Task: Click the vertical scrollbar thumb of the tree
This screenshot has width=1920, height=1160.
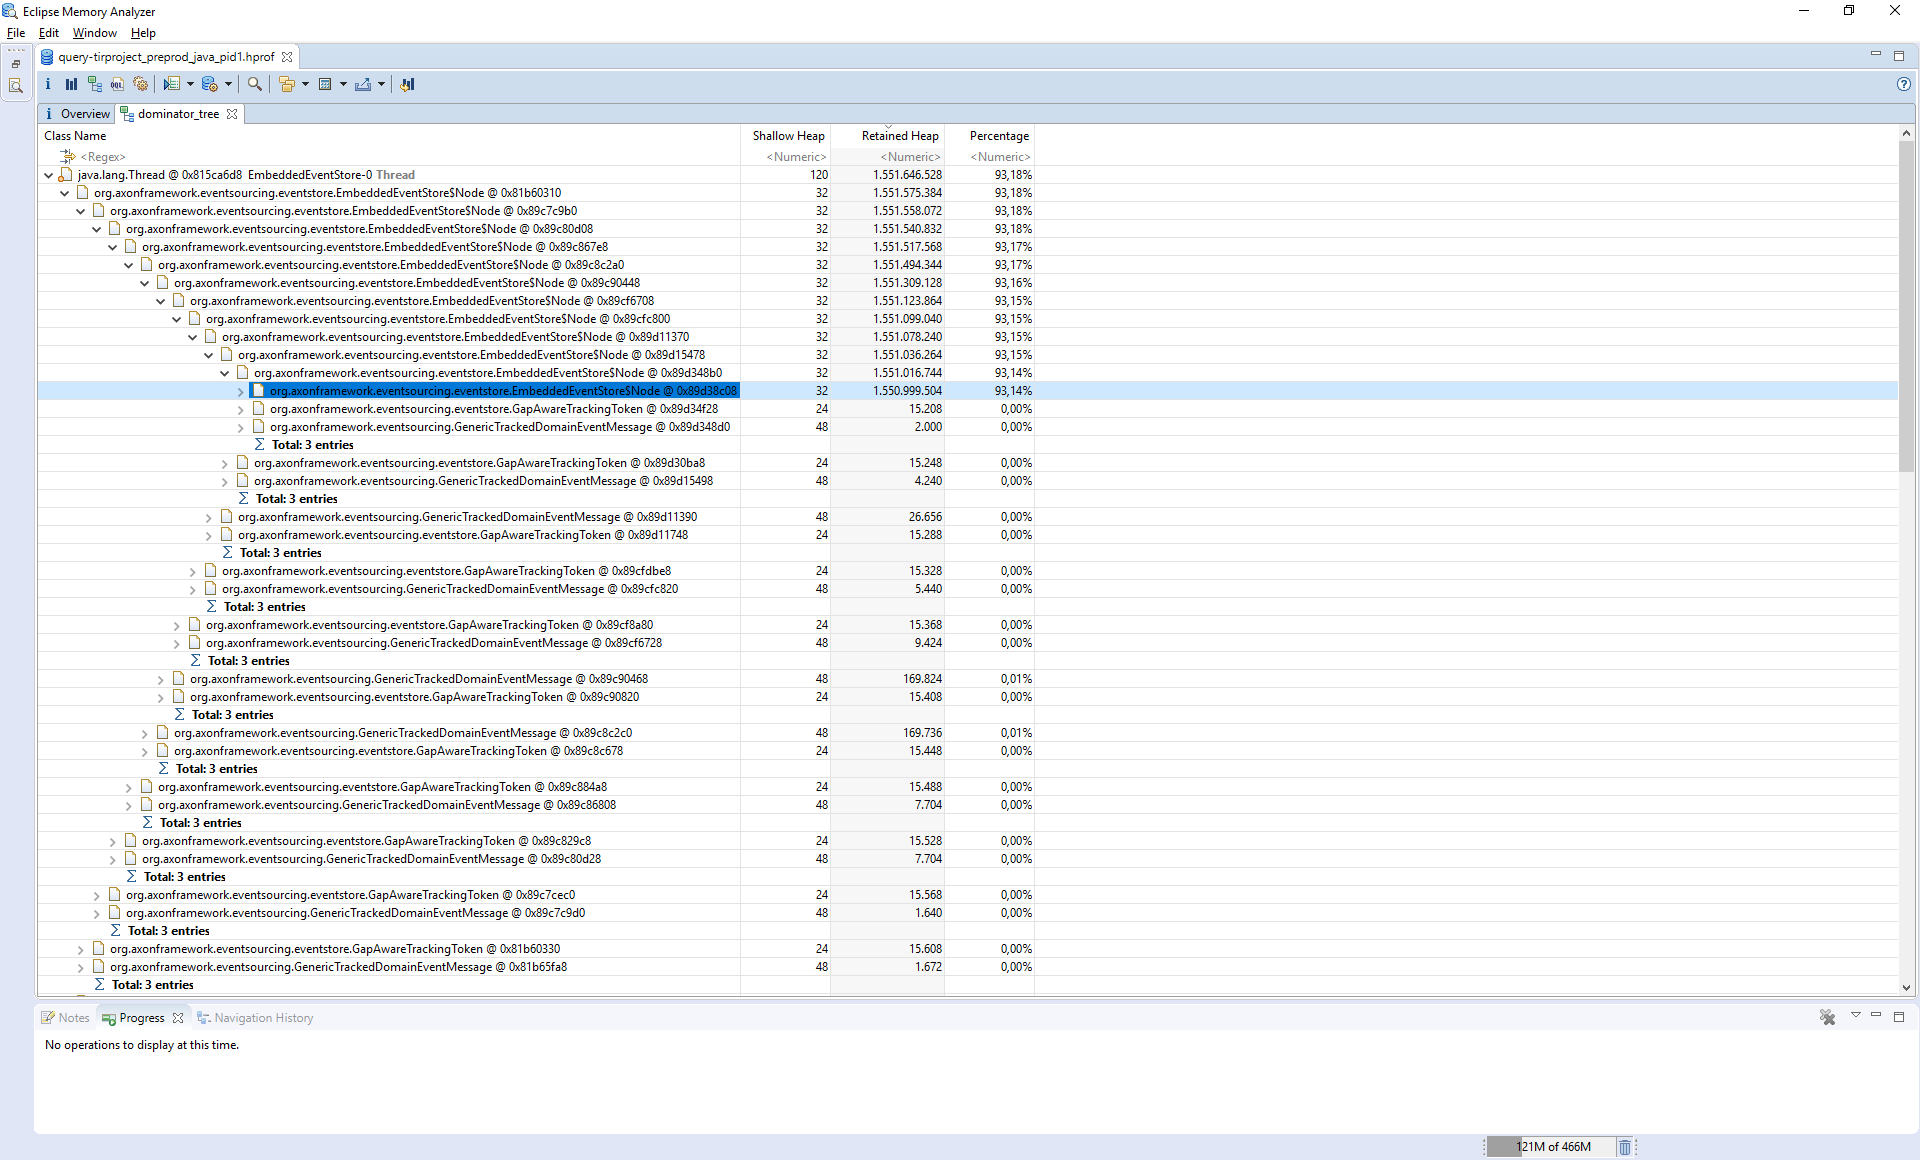Action: pyautogui.click(x=1906, y=305)
